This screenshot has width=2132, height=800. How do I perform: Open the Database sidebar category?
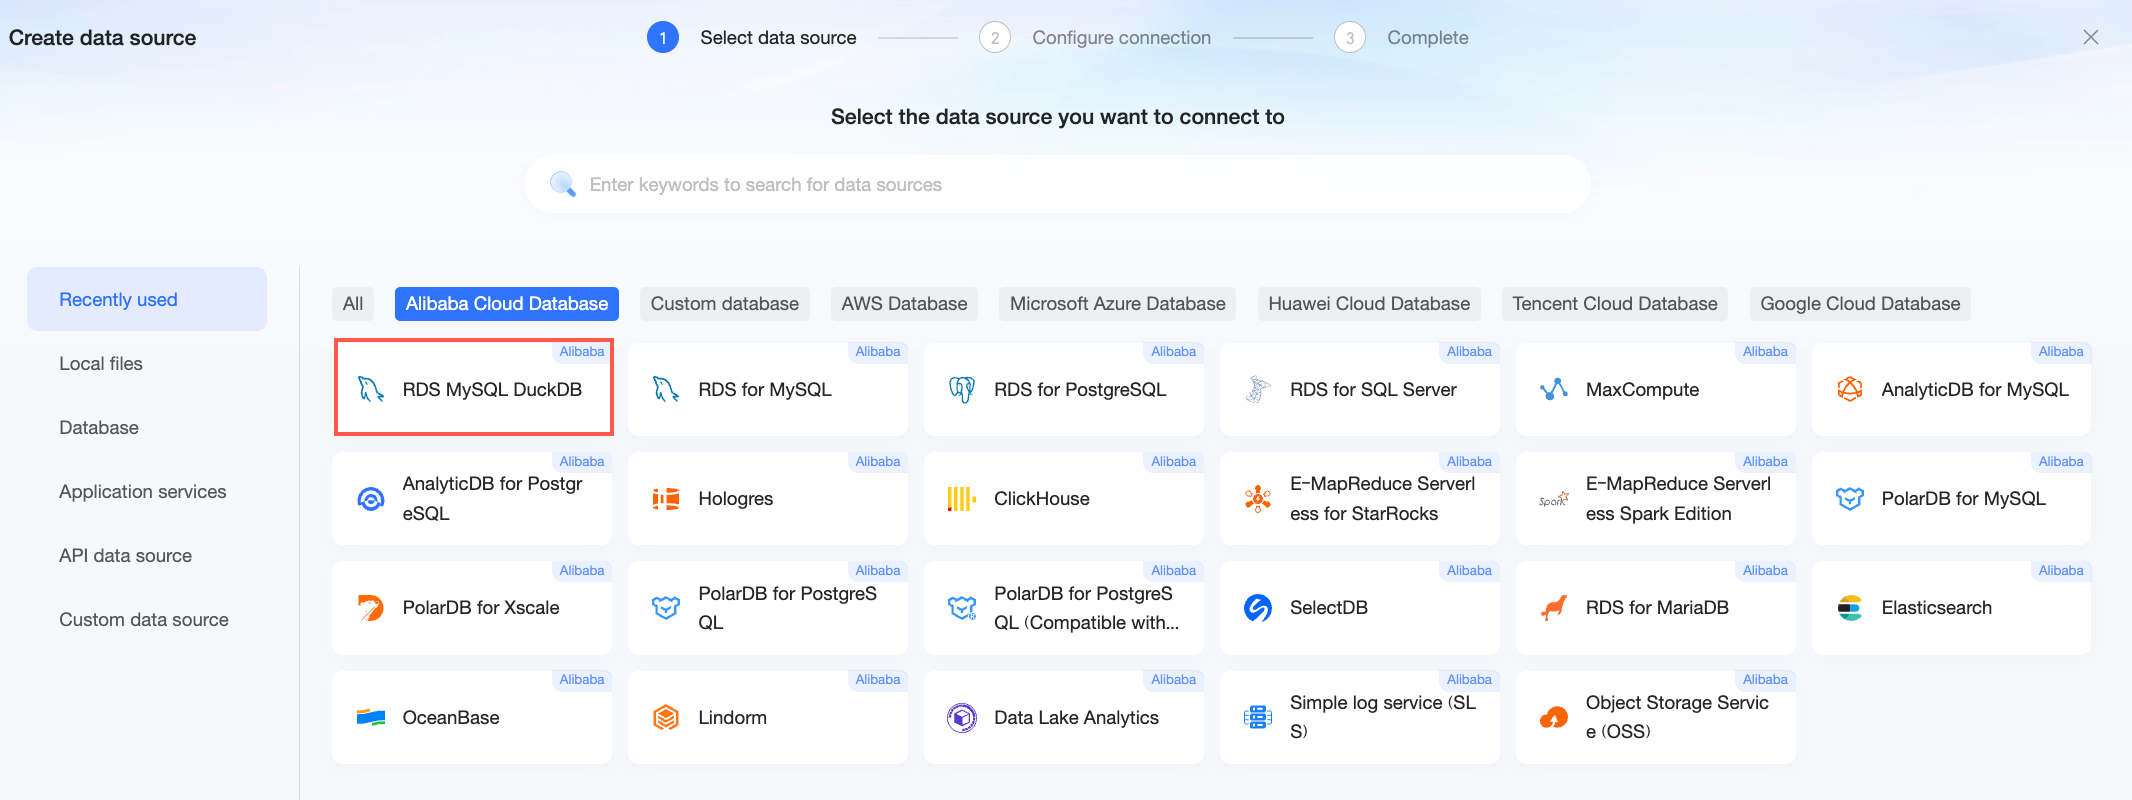pyautogui.click(x=147, y=427)
